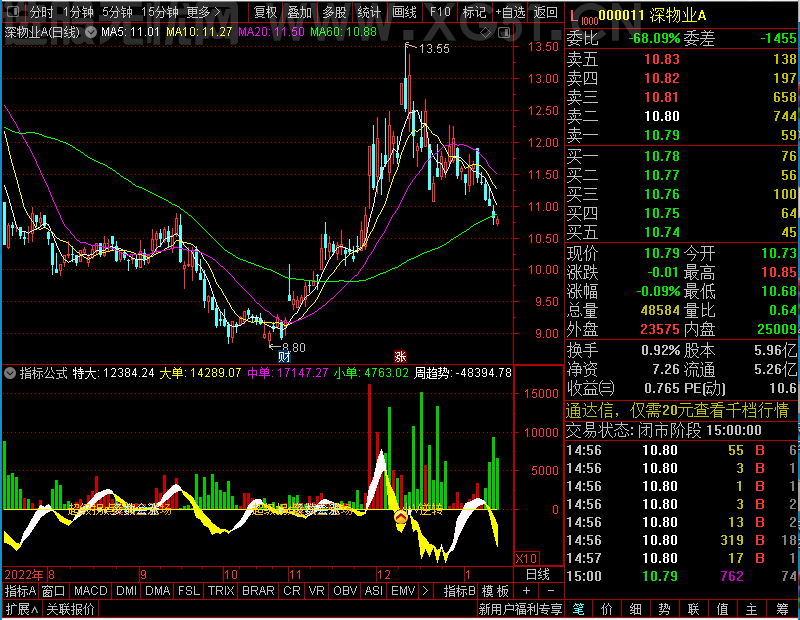800x620 pixels.
Task: Open F10 company info
Action: tap(440, 12)
